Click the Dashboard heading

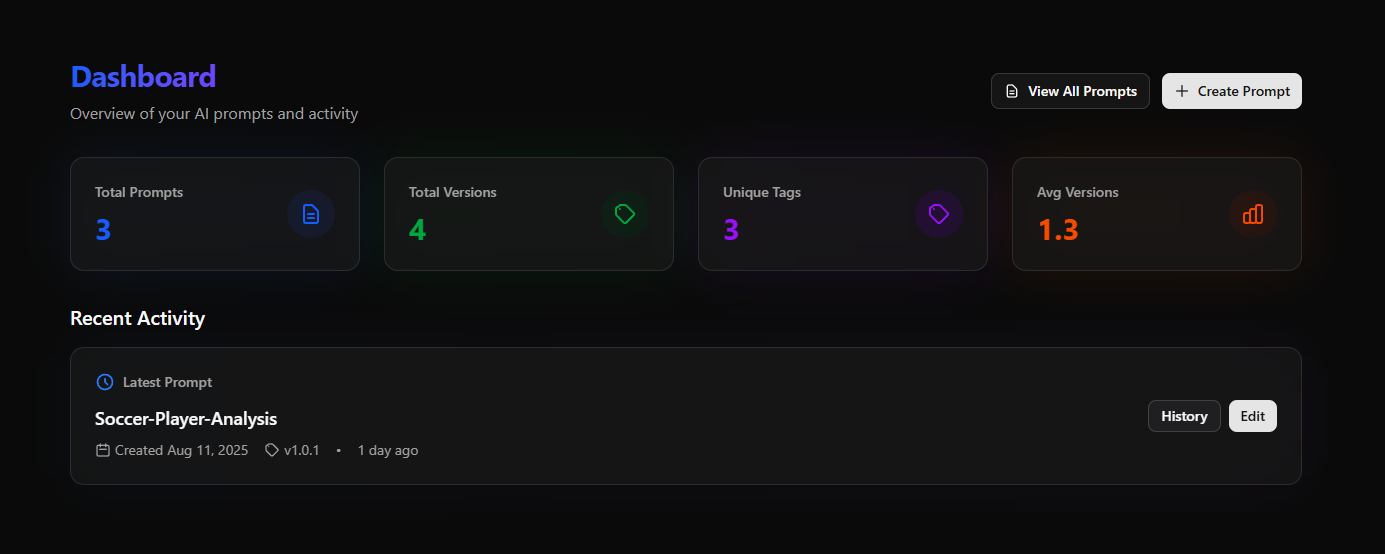pos(143,77)
